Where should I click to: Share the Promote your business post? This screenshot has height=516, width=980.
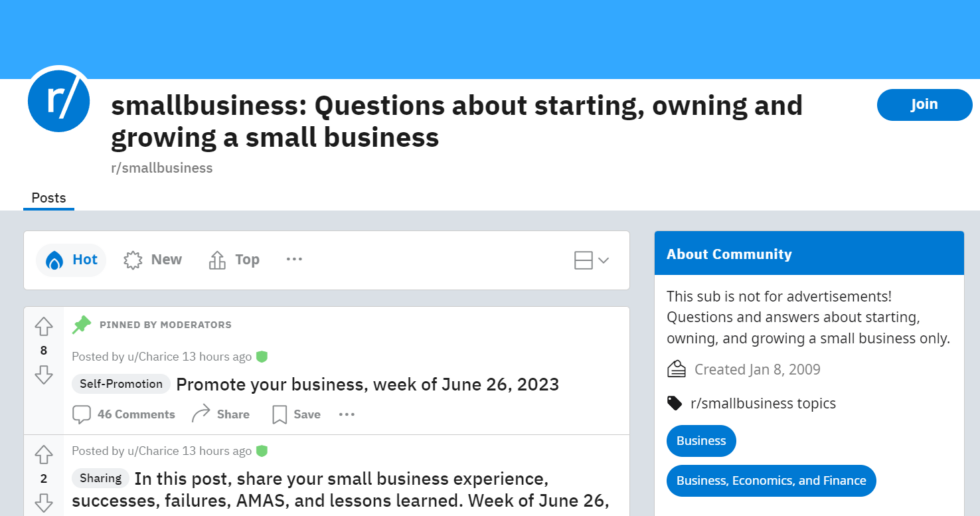[x=221, y=414]
